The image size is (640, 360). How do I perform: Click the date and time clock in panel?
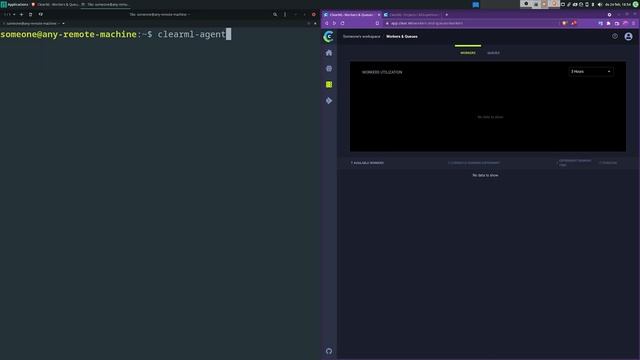point(618,4)
